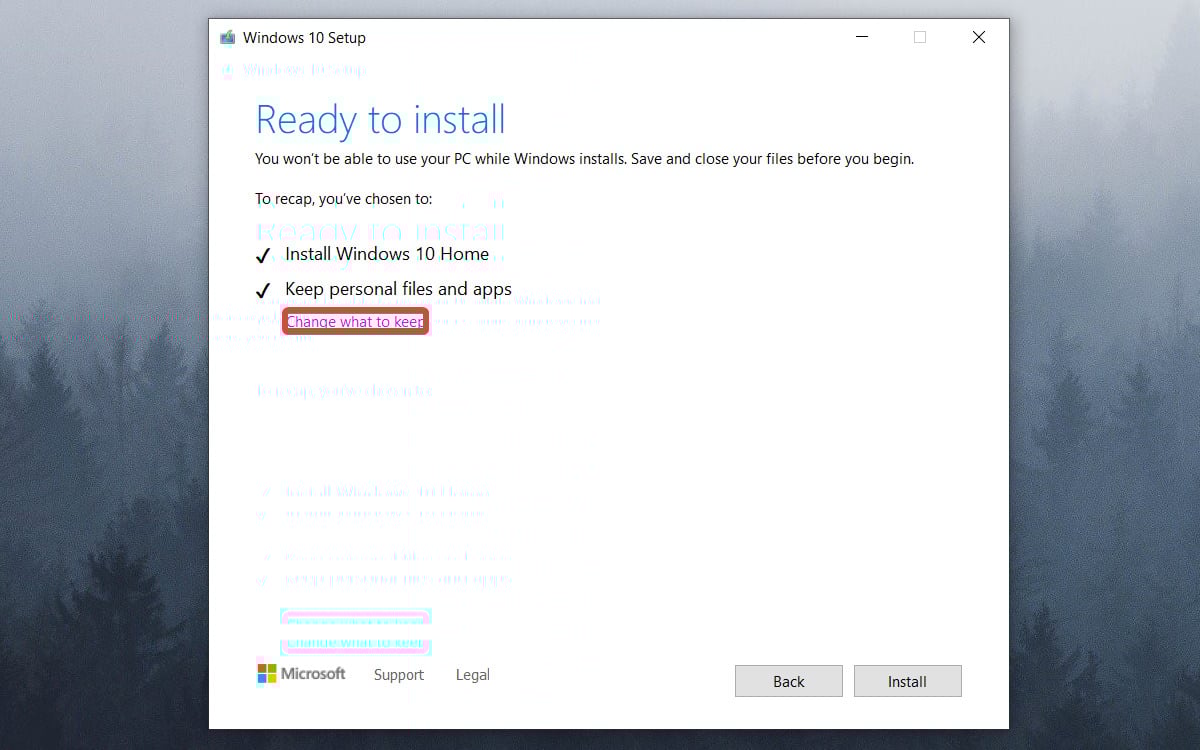Click the Windows 10 Setup title bar icon
The height and width of the screenshot is (750, 1200).
coord(228,38)
